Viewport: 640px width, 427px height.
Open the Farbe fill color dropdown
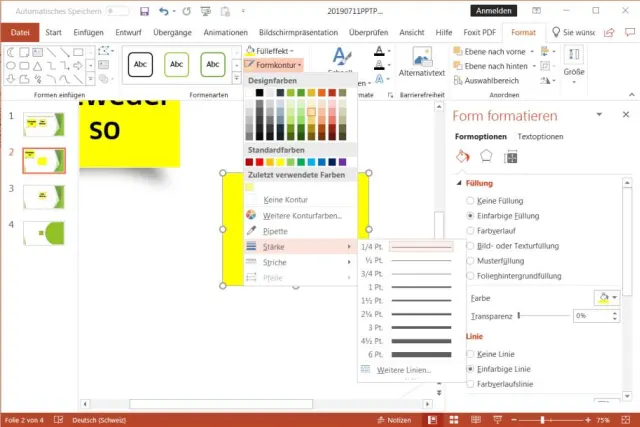pyautogui.click(x=607, y=297)
